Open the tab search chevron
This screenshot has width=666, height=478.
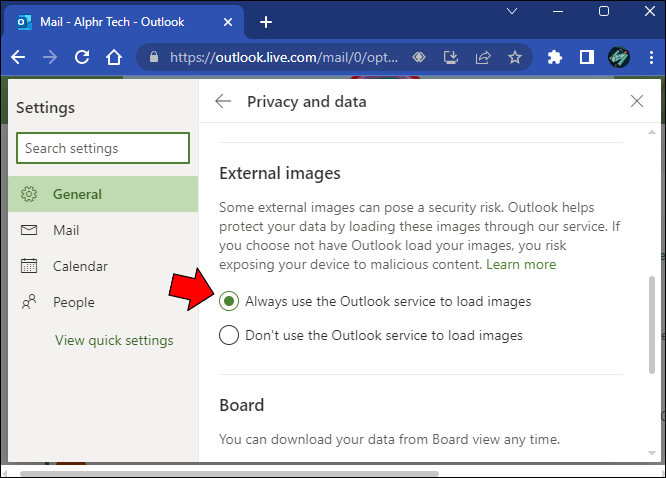pos(512,11)
